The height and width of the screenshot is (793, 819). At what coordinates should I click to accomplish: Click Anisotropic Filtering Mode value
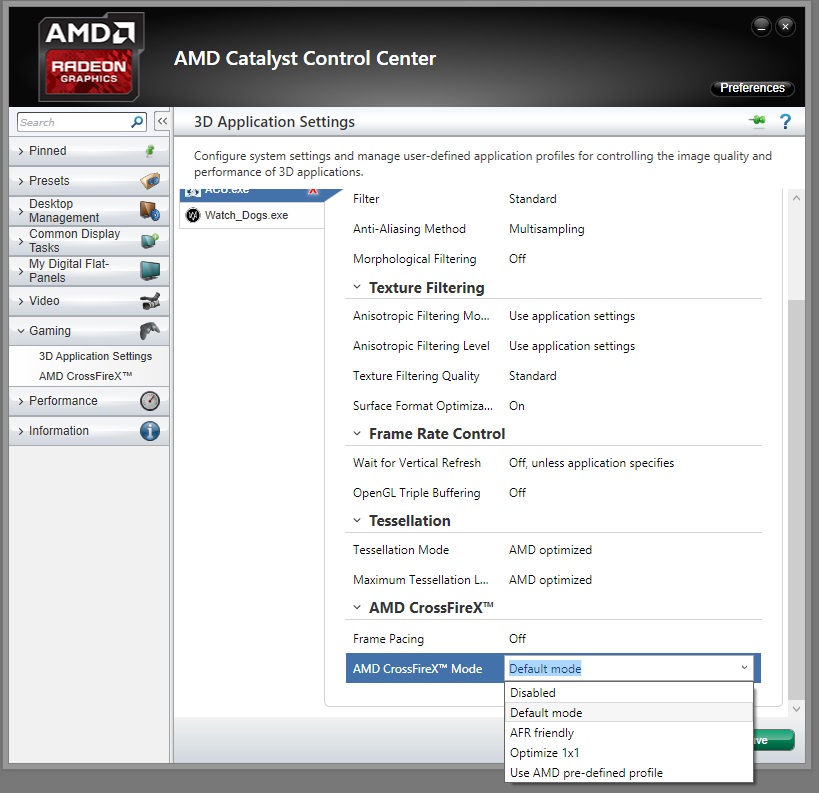click(x=572, y=316)
